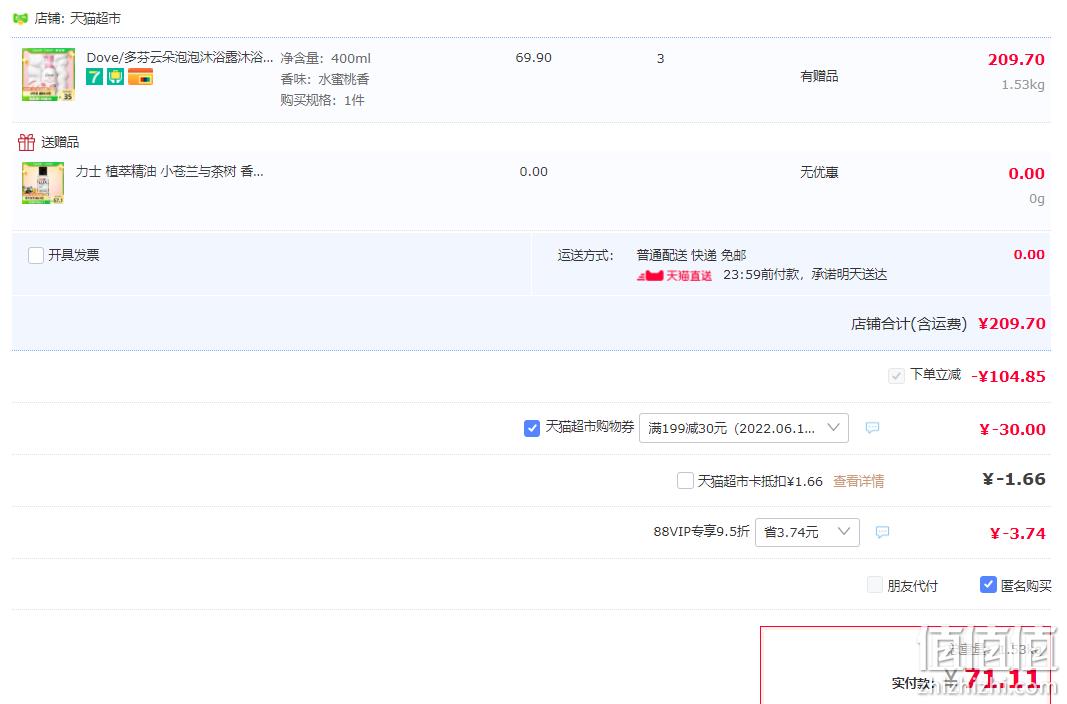This screenshot has width=1067, height=704.
Task: Click the 实付款 label
Action: pos(913,684)
